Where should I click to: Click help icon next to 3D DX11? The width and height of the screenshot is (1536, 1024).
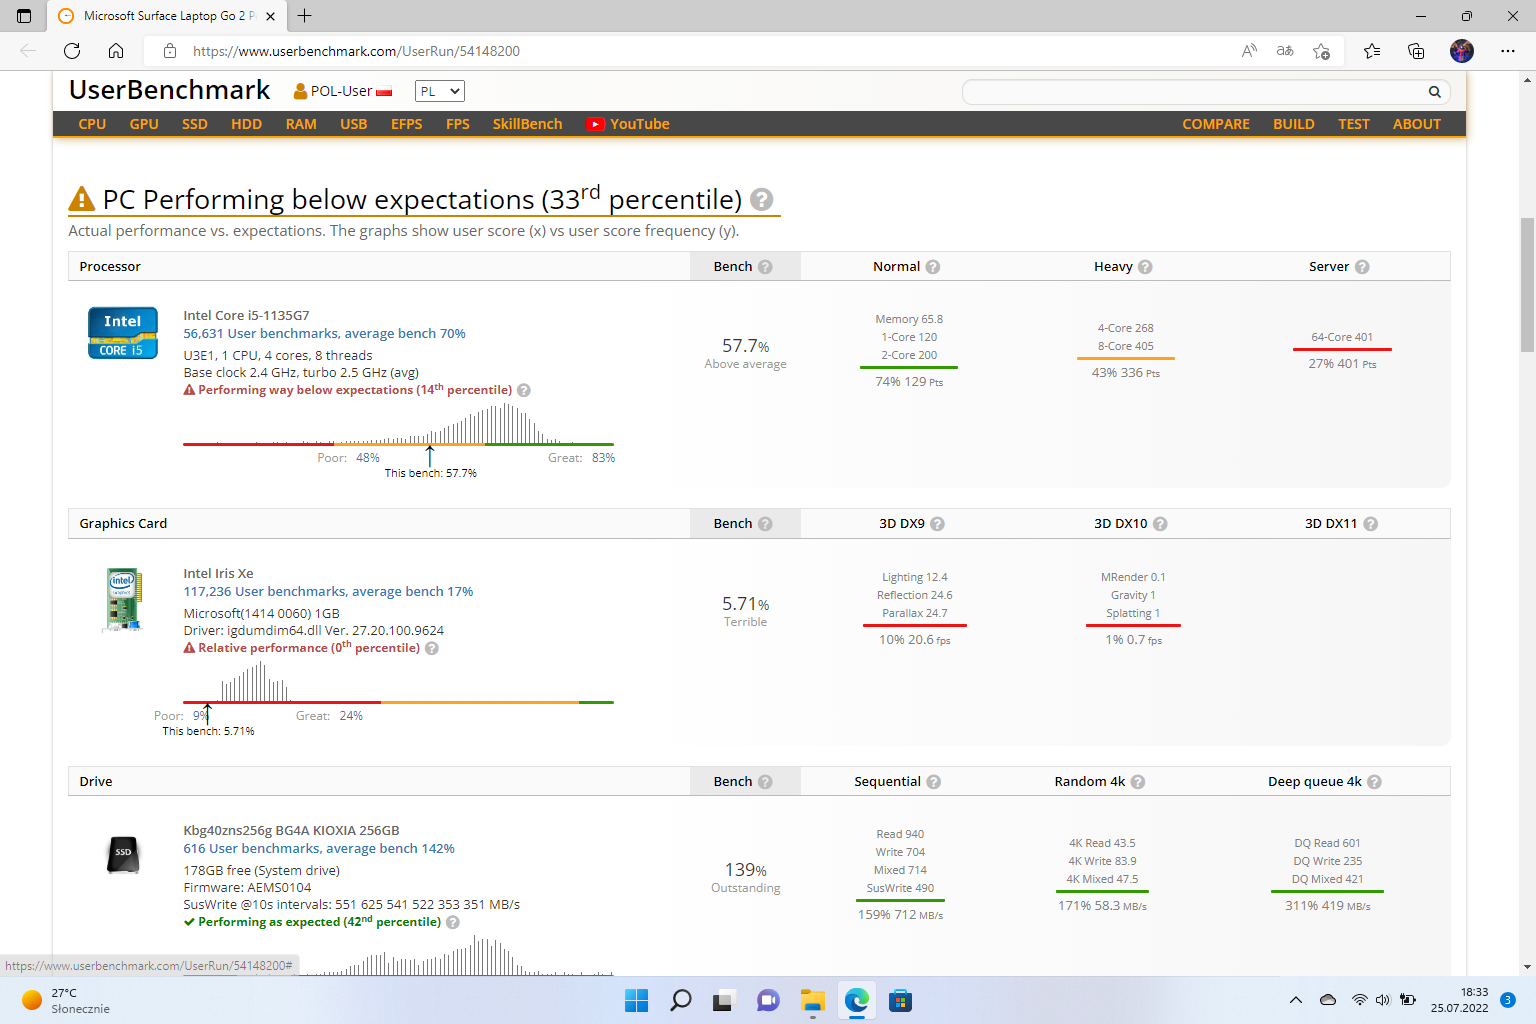(1370, 524)
